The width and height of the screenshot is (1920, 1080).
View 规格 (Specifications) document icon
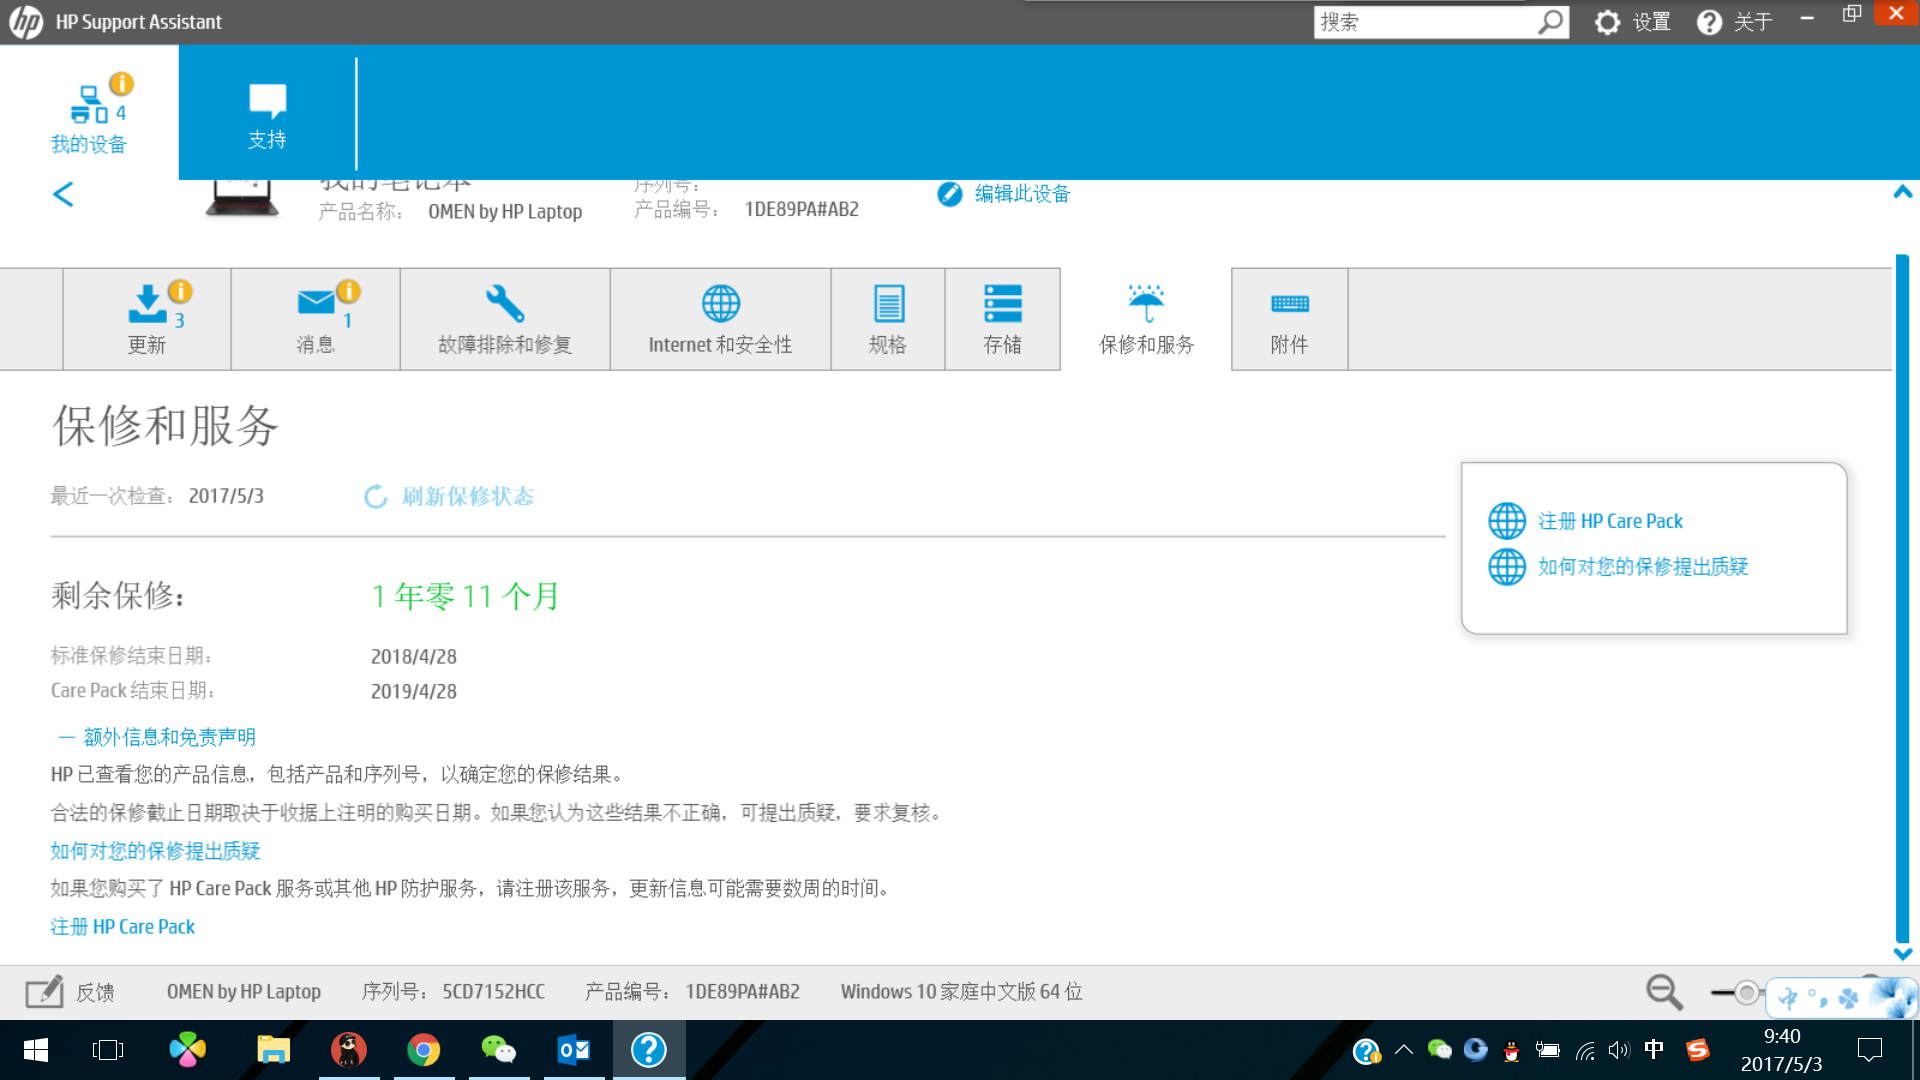coord(887,303)
